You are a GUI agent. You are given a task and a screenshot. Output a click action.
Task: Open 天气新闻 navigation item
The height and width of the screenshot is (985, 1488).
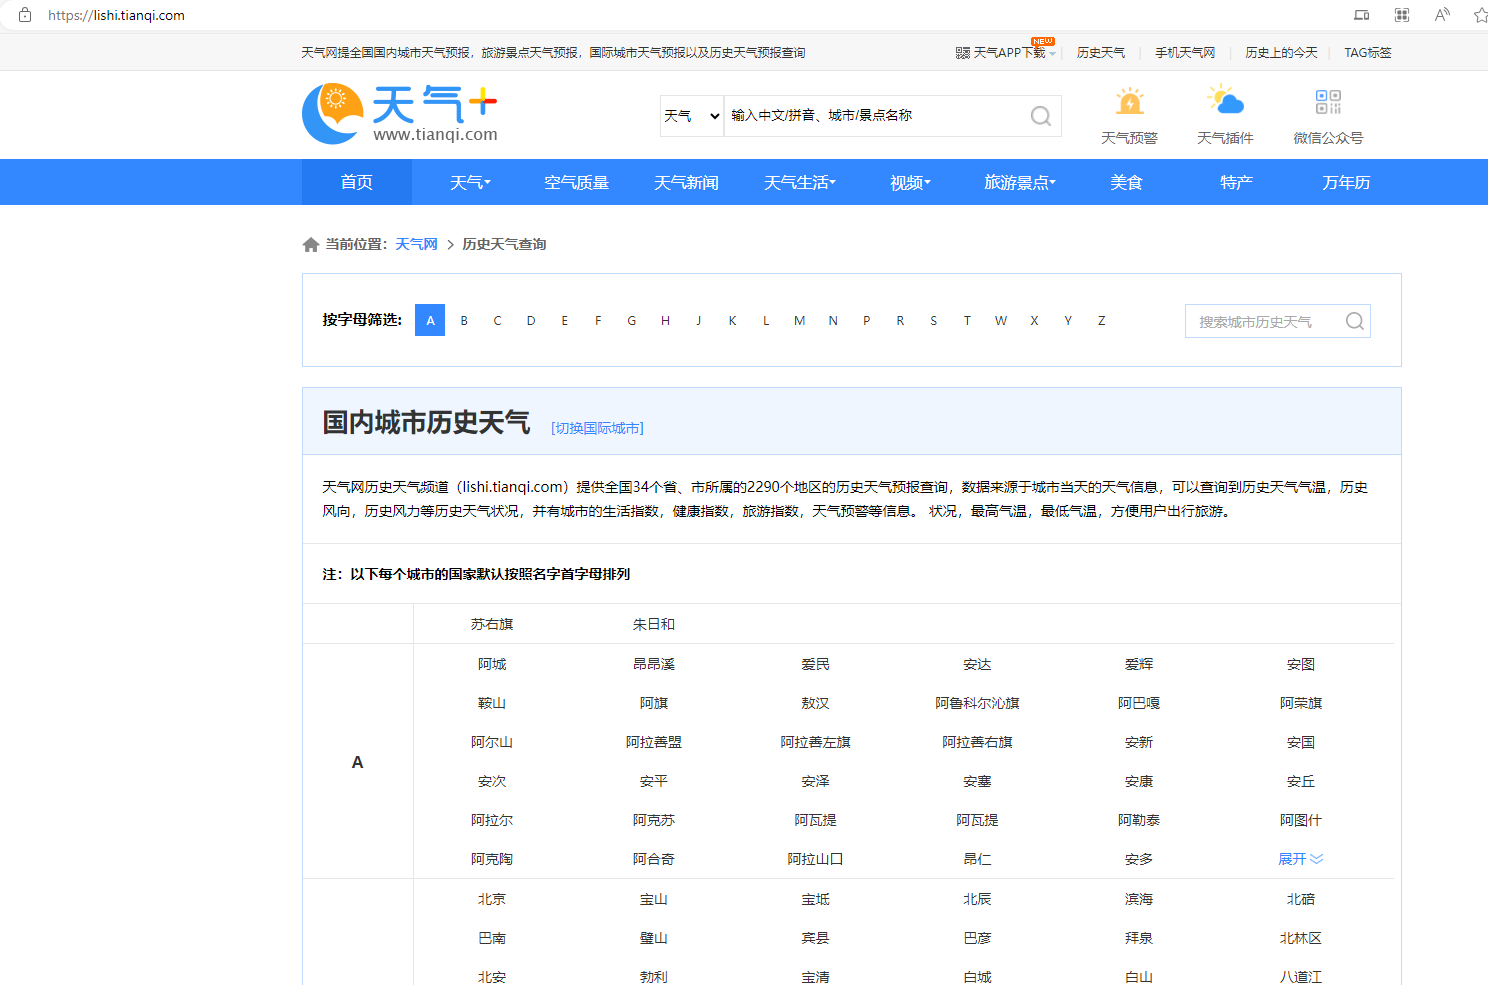tap(687, 182)
